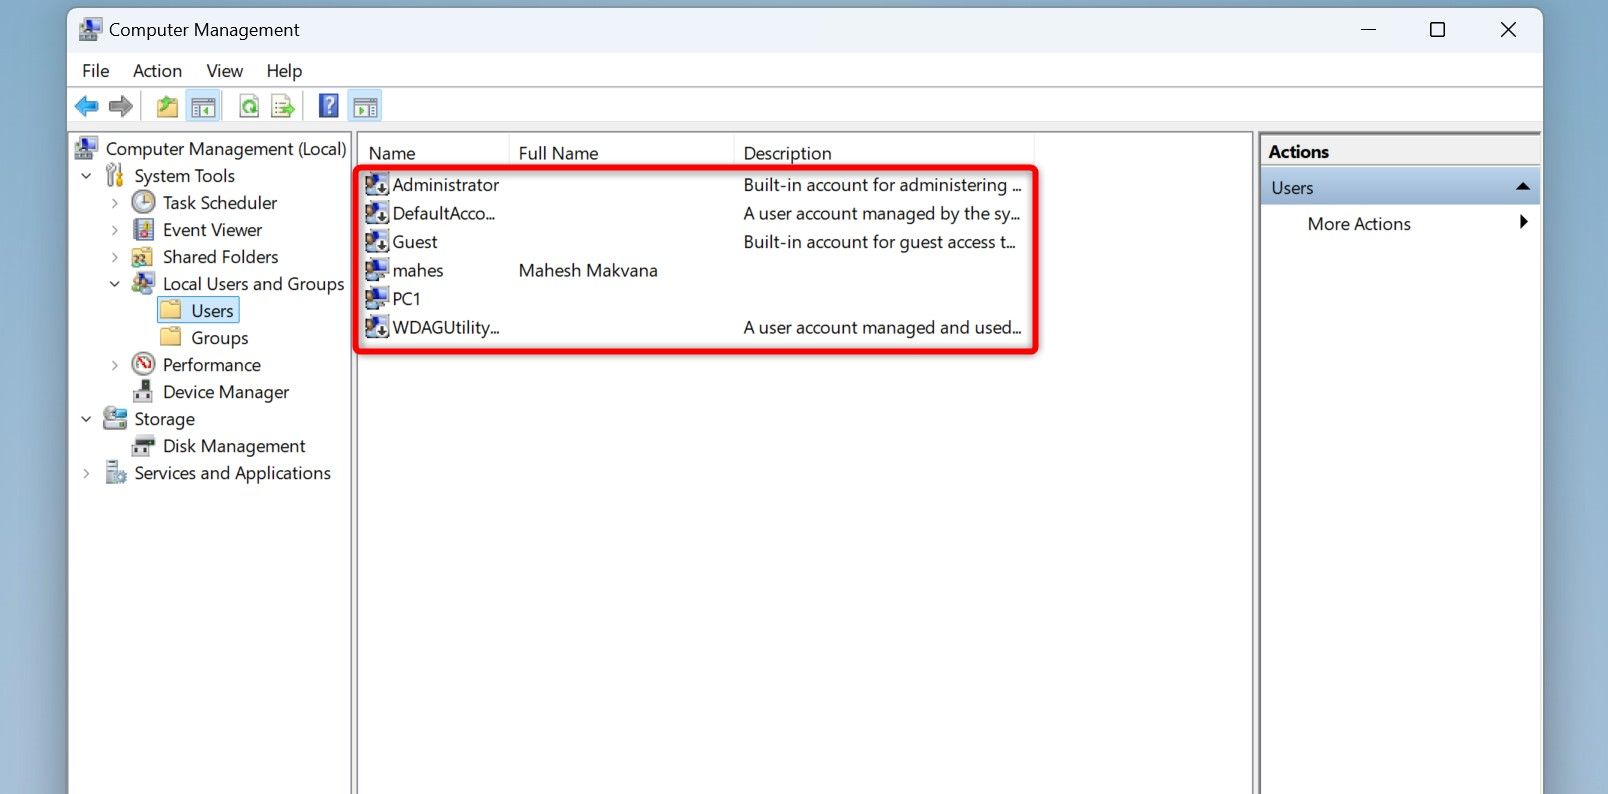The width and height of the screenshot is (1608, 794).
Task: Click the PC1 user account icon
Action: coord(377,298)
